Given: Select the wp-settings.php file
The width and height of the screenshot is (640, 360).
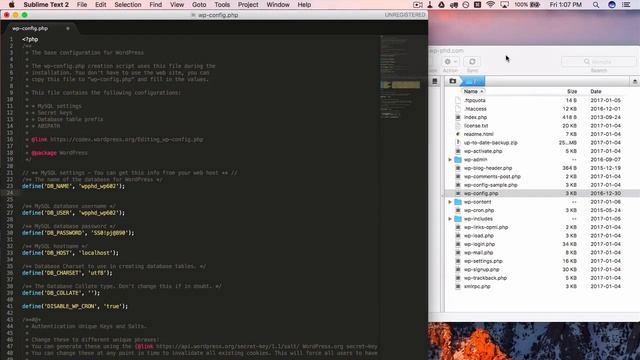Looking at the screenshot, I should click(483, 261).
